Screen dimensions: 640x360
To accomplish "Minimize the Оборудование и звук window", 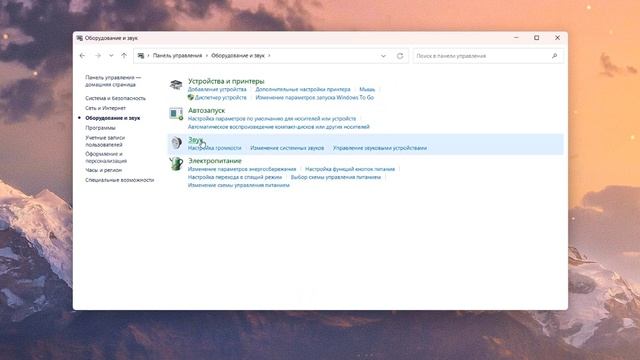I will click(x=516, y=38).
